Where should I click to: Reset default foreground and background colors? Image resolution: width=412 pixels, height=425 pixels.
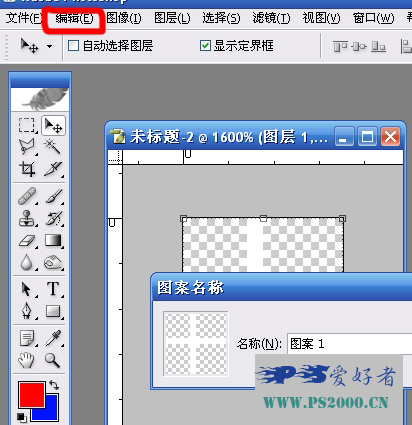[x=21, y=417]
